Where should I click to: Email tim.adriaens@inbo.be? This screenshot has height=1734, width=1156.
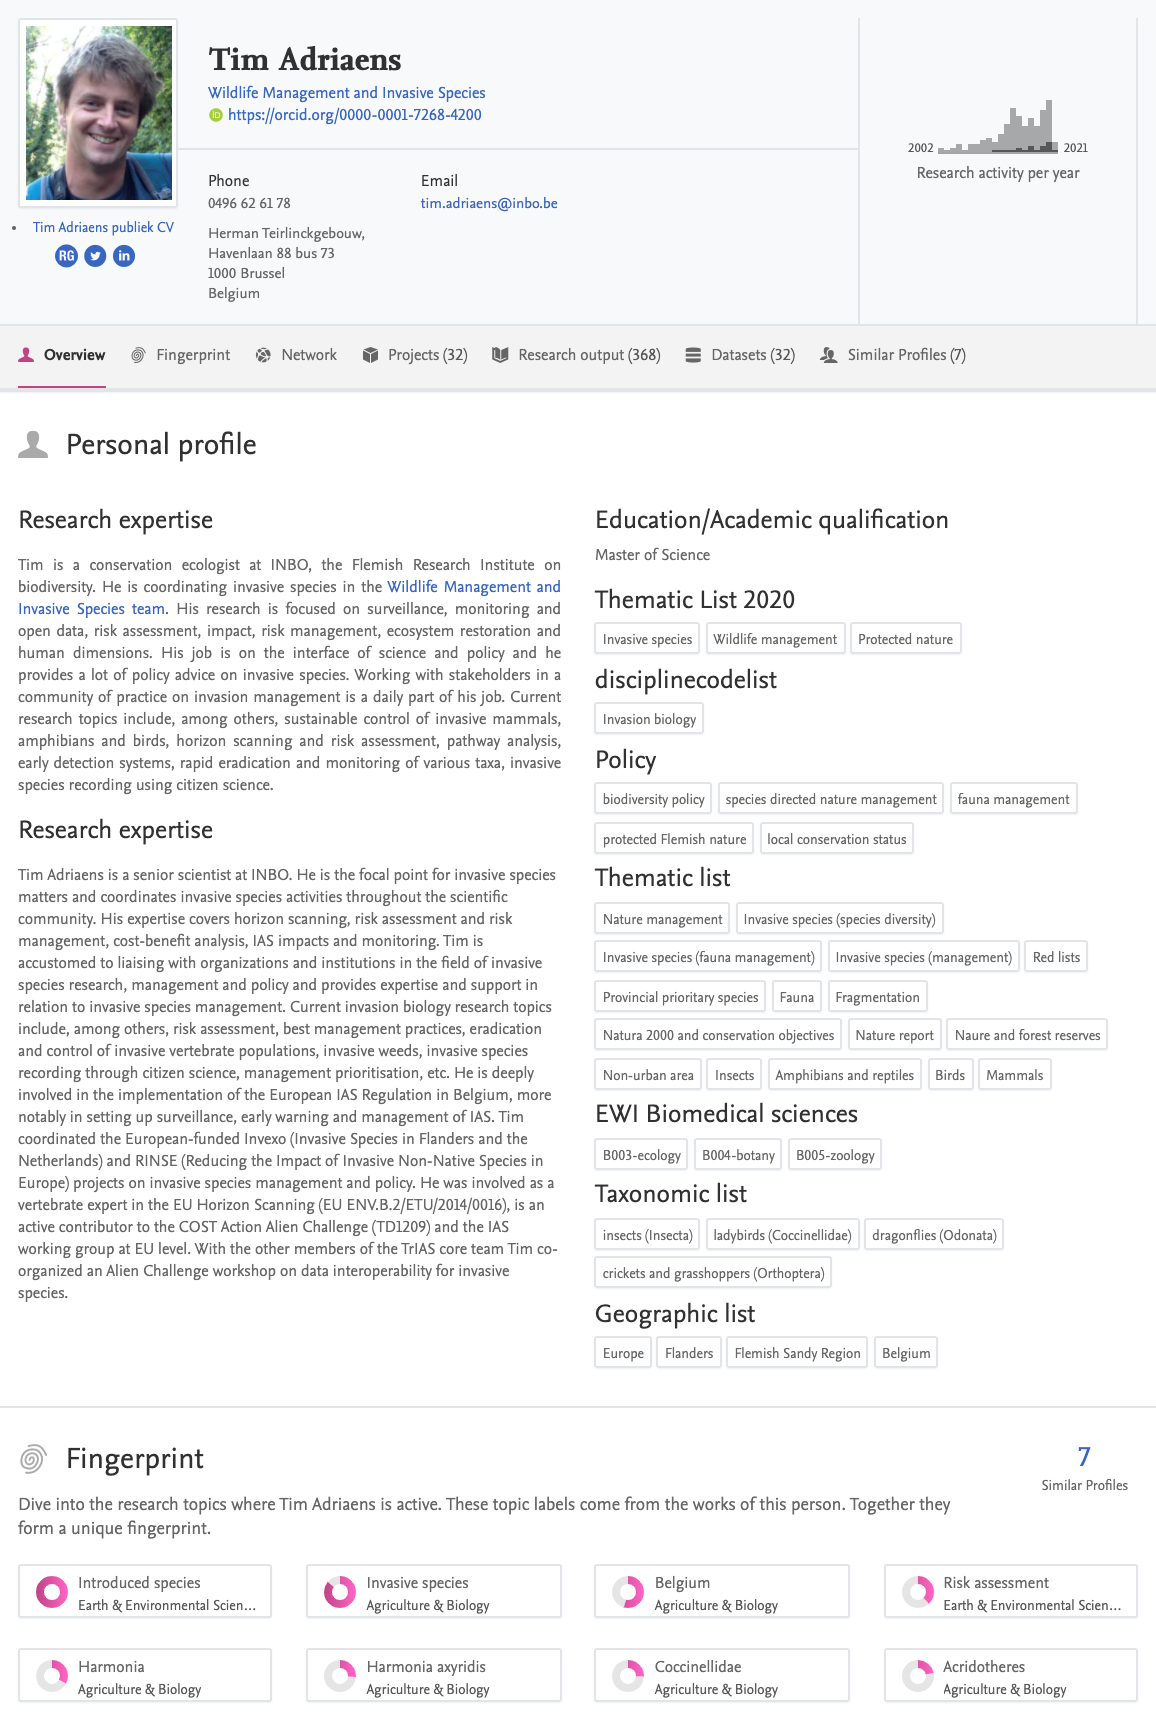pos(489,203)
